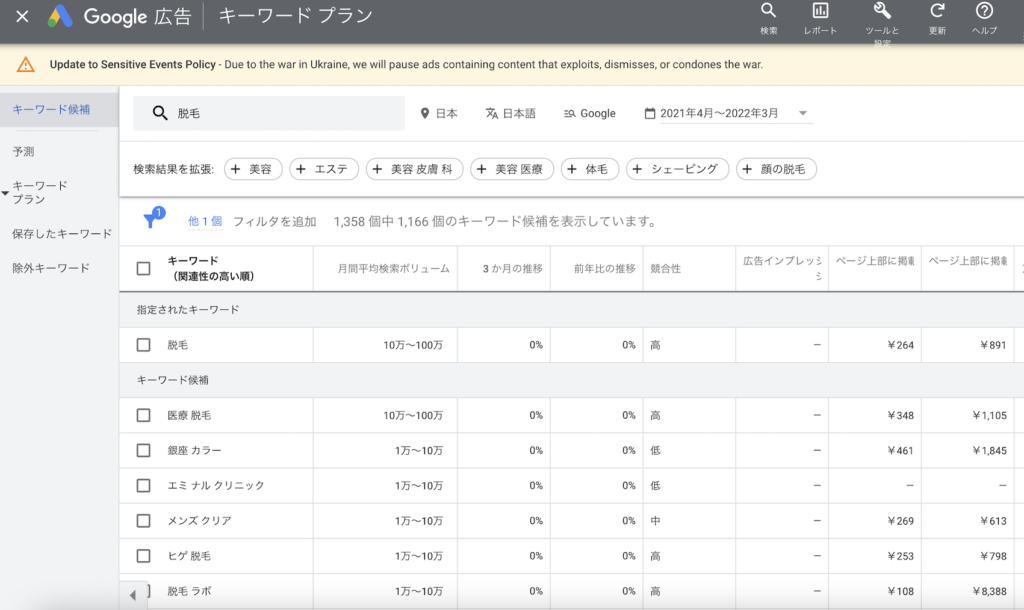Click フィルタを追加 to add filter
Screen dimensions: 1024x610
point(274,221)
